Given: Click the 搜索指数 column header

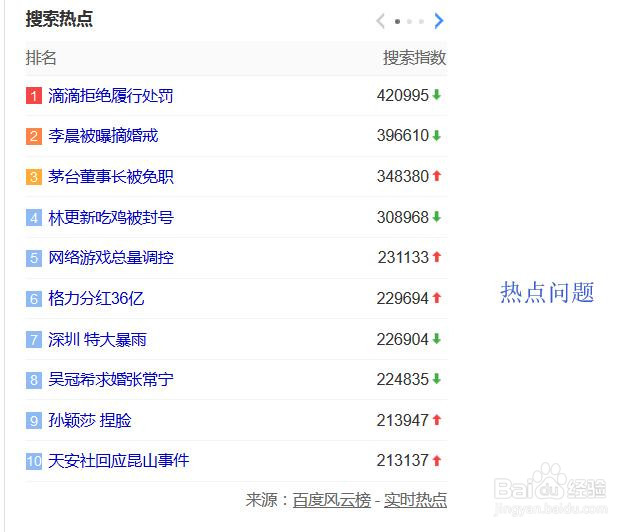Looking at the screenshot, I should [x=414, y=58].
